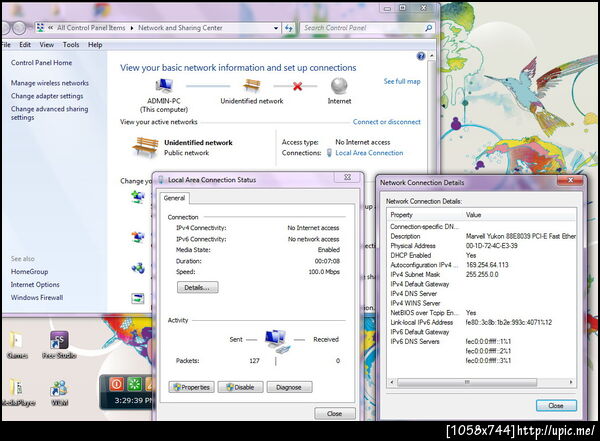Open help with the blue question mark icon

pos(421,56)
